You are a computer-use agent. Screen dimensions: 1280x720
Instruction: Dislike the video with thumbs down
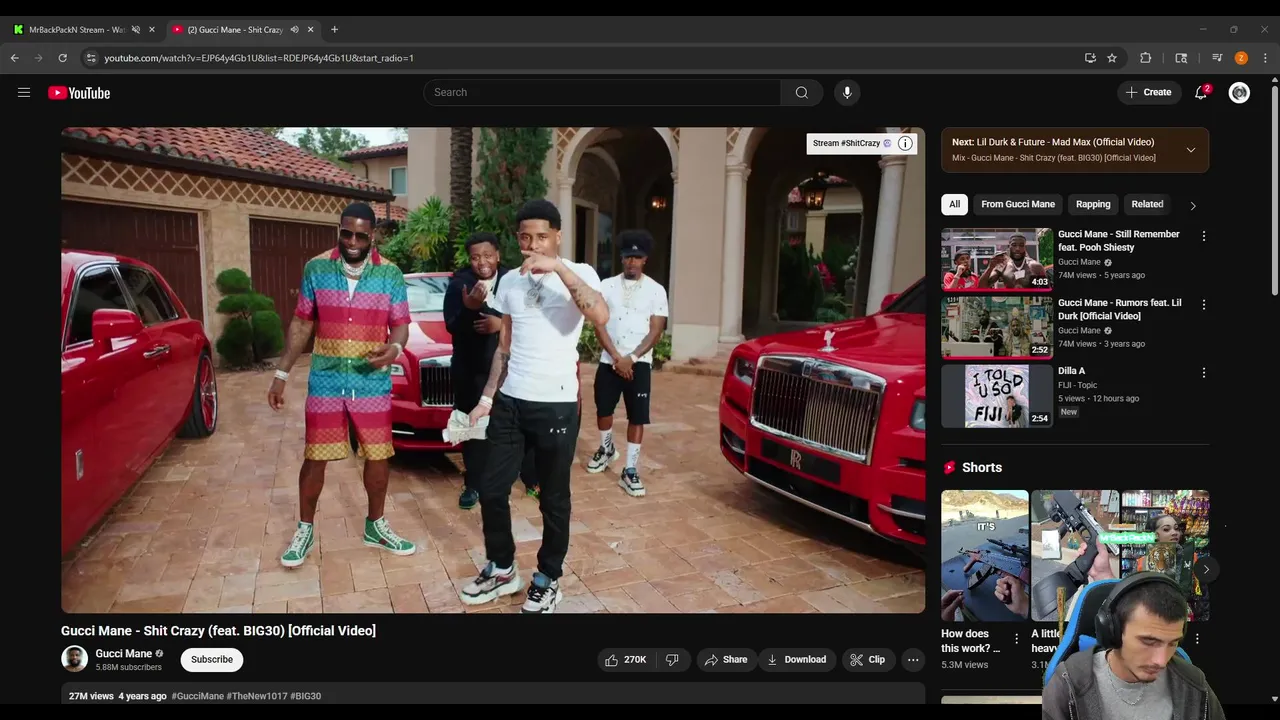point(672,660)
